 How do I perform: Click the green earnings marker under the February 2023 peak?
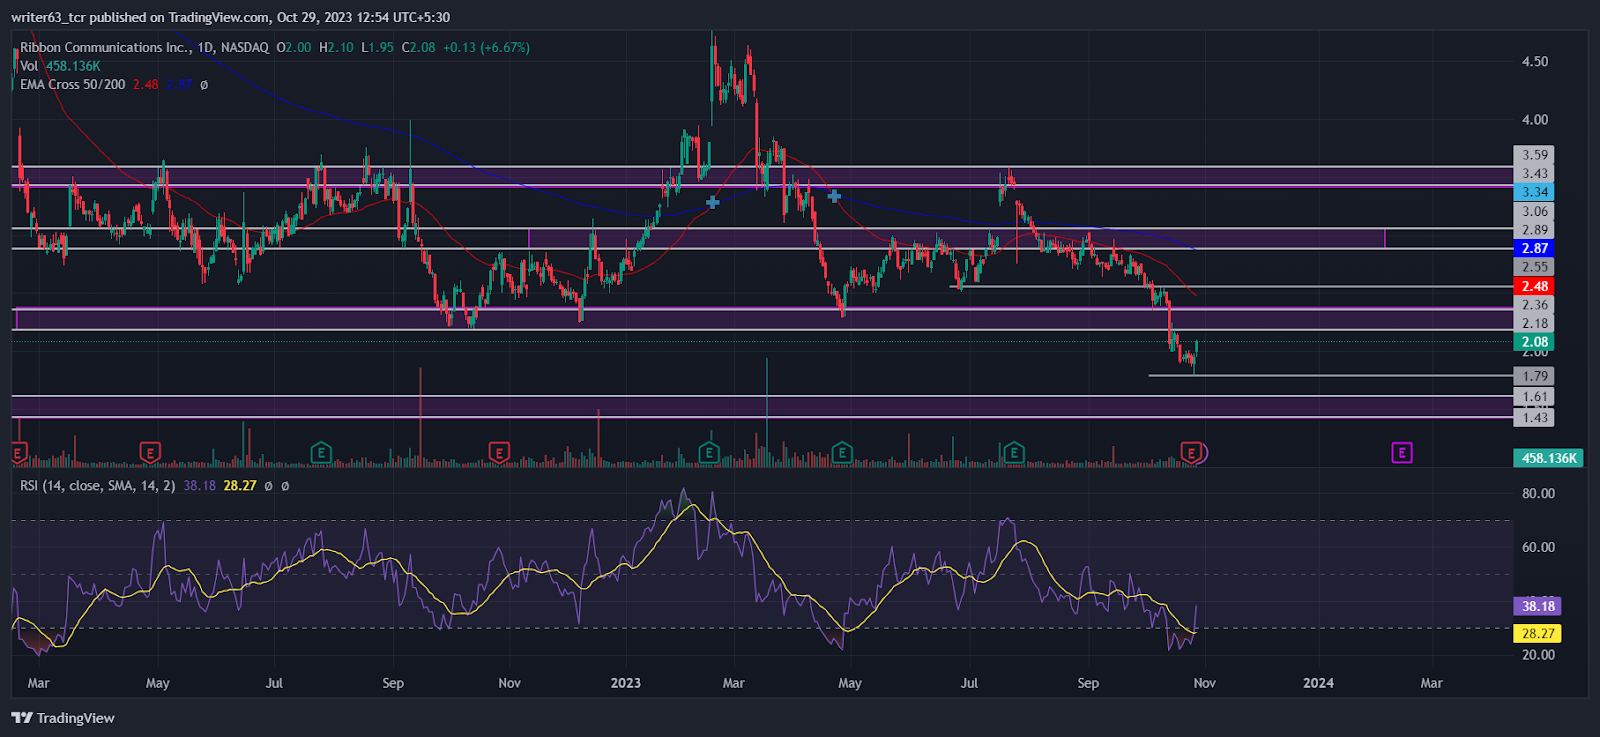[x=709, y=453]
